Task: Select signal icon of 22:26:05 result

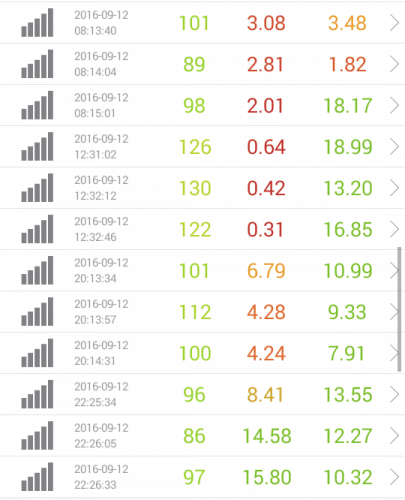Action: [x=37, y=436]
